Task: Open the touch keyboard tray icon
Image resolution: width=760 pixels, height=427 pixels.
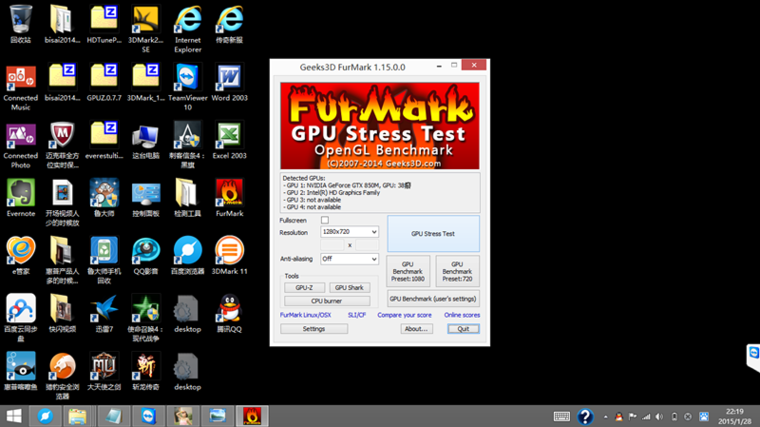Action: [562, 416]
